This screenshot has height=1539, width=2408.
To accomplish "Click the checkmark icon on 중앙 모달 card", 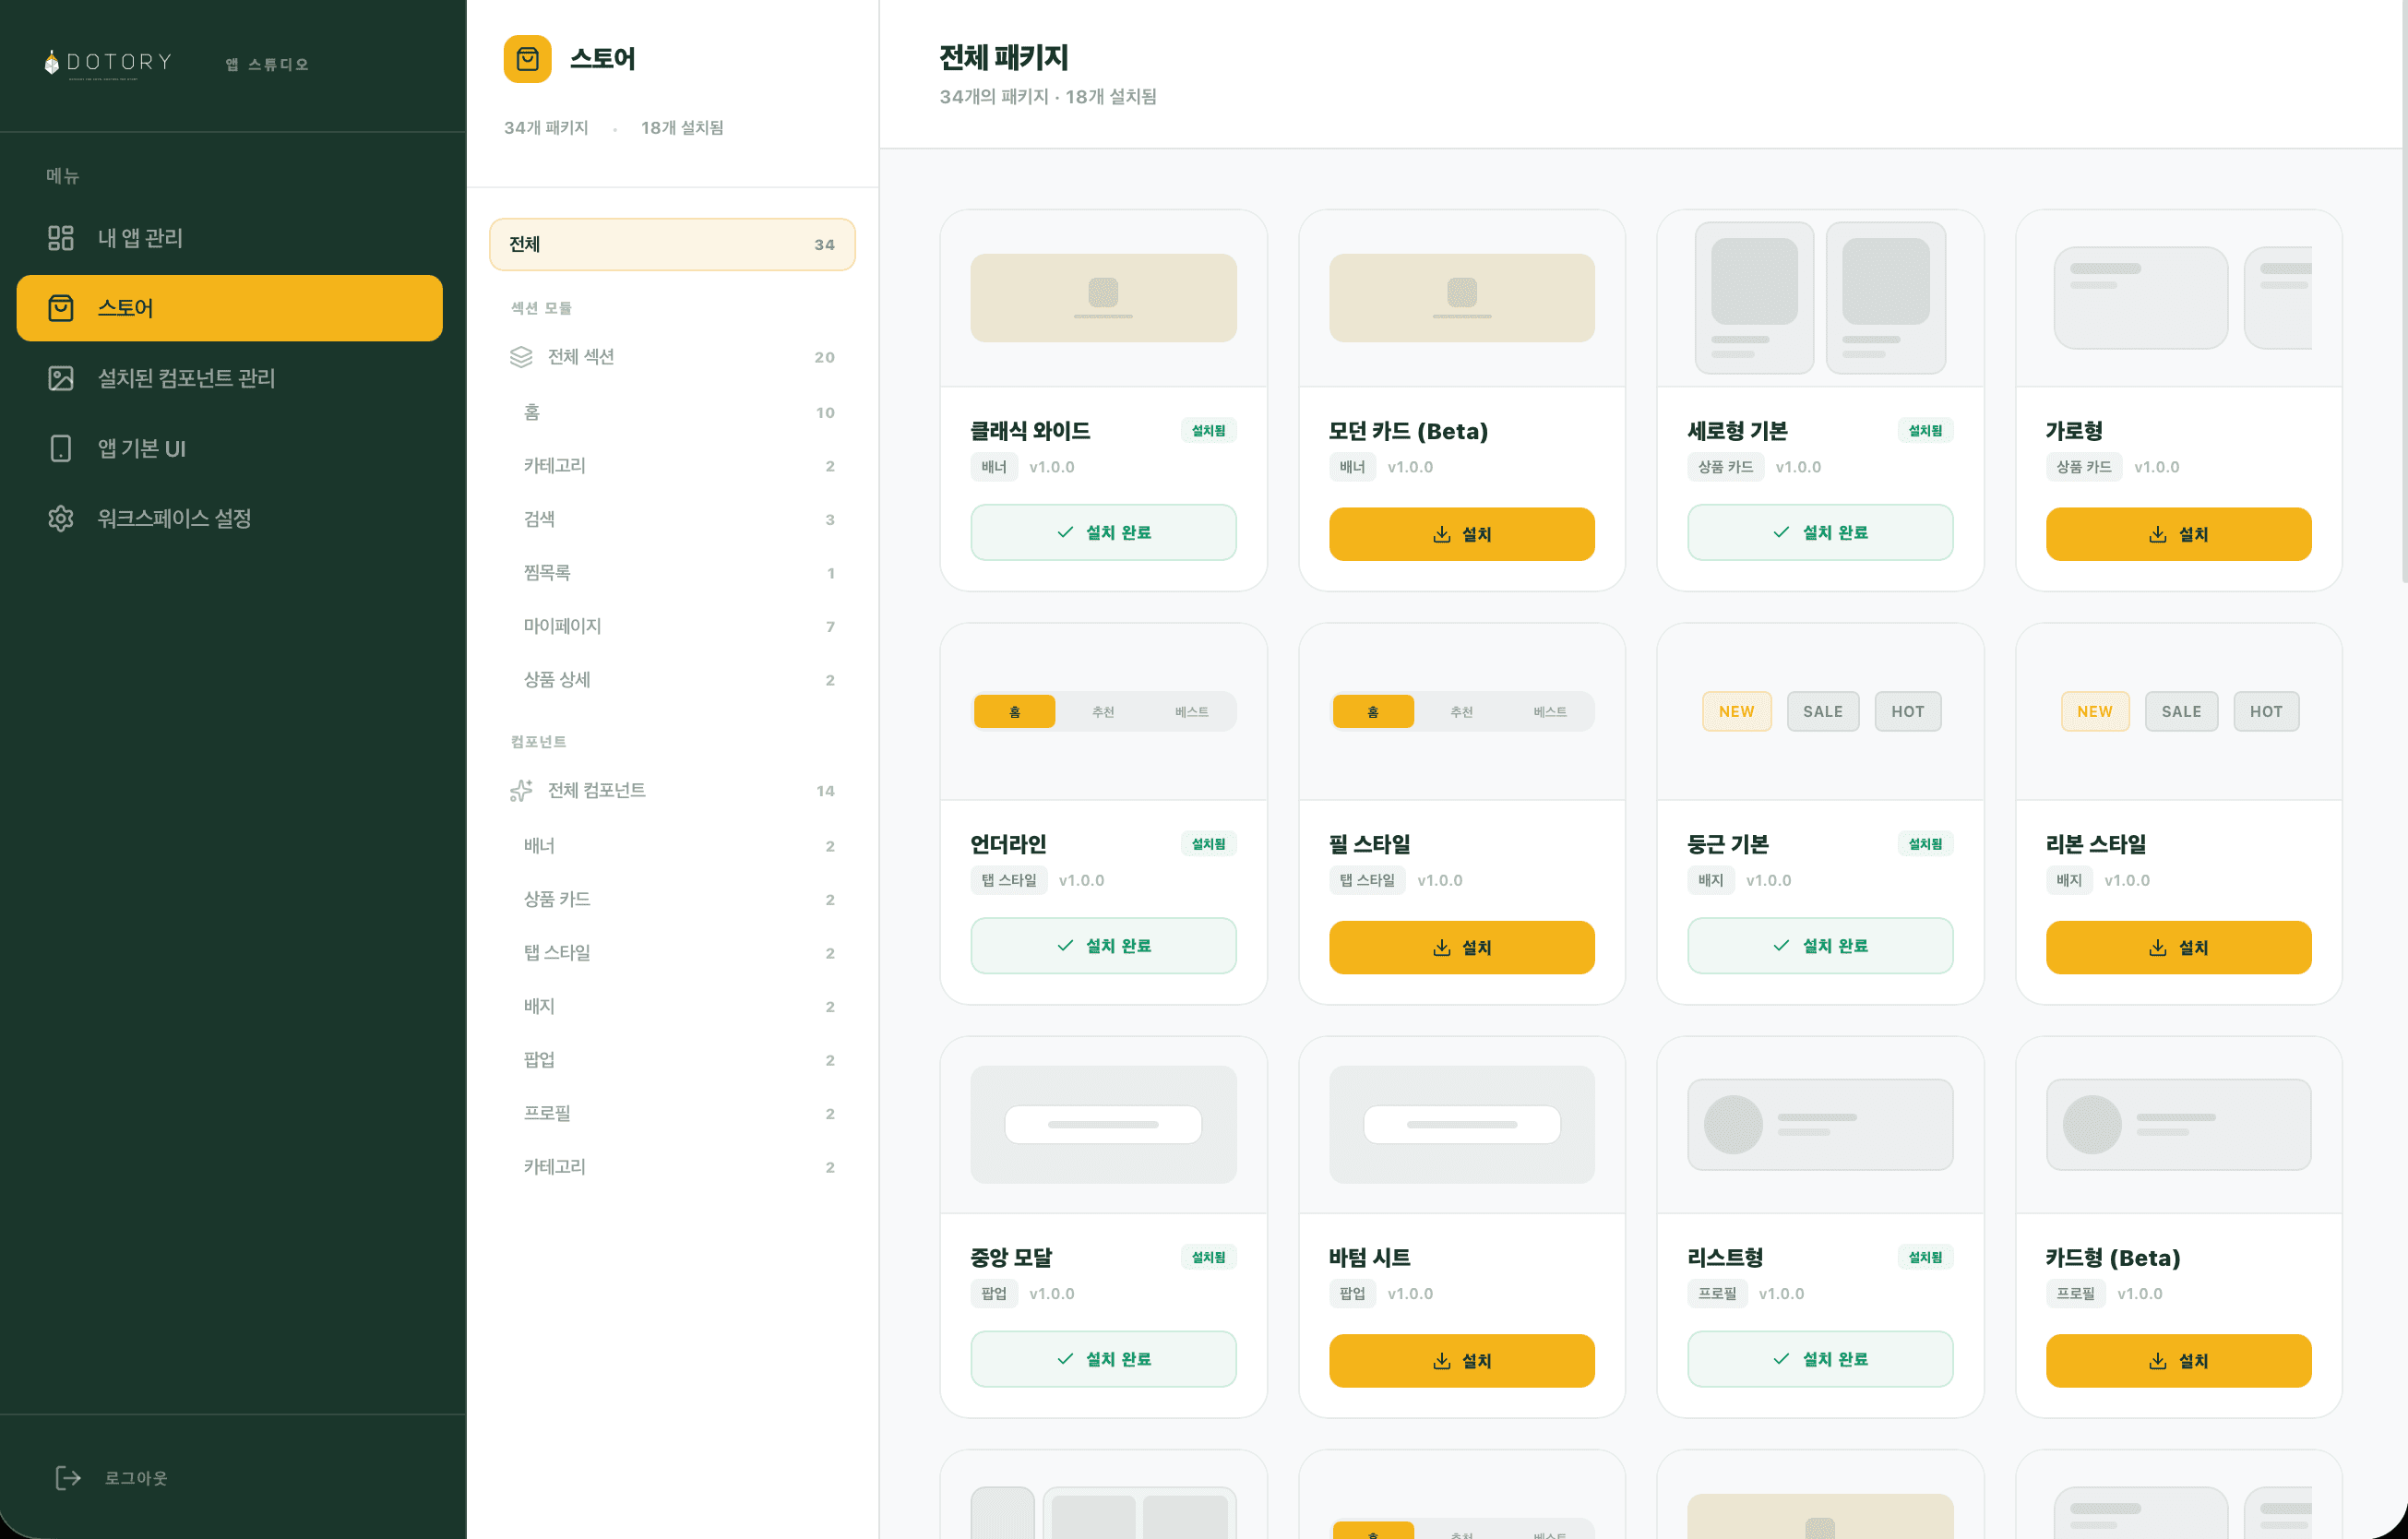I will tap(1065, 1359).
